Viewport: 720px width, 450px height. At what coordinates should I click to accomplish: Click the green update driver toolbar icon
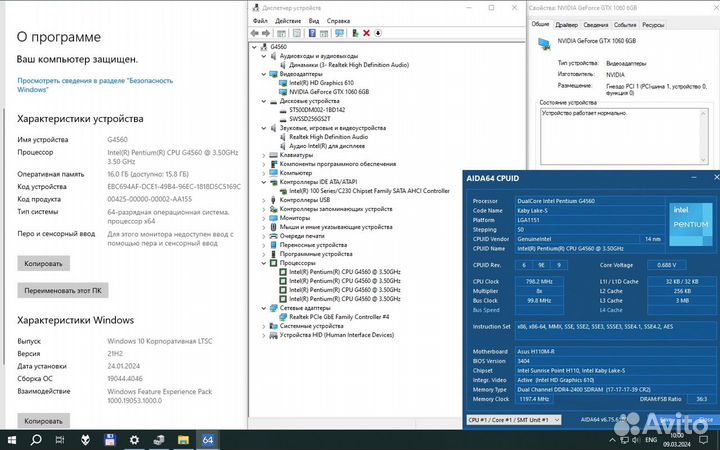tap(355, 33)
